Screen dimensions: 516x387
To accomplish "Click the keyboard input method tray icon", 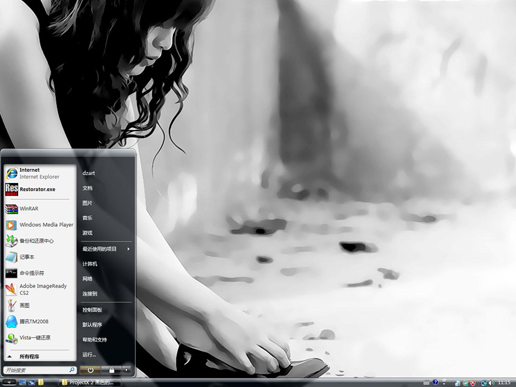I will click(426, 383).
